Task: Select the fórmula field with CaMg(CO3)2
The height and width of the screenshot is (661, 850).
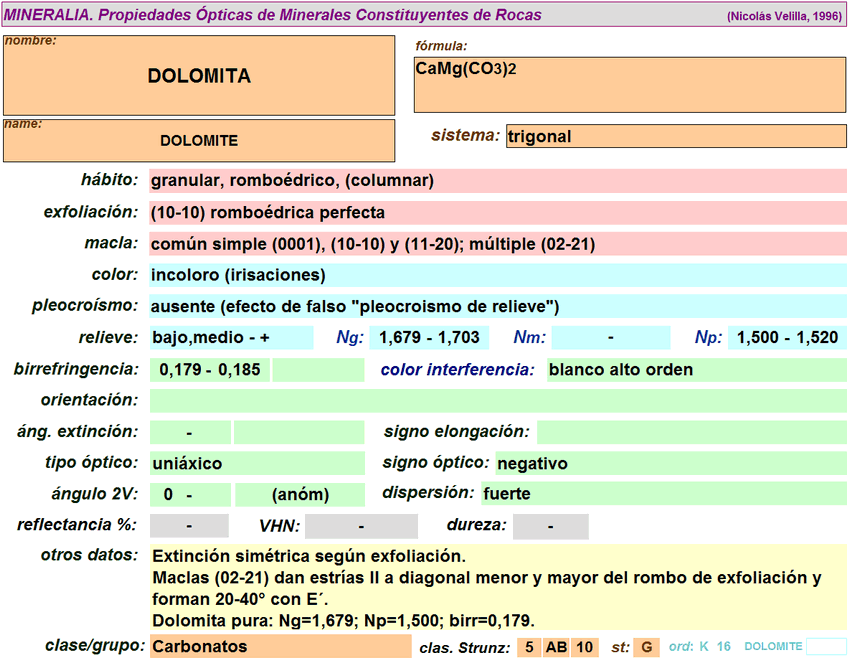Action: tap(630, 85)
